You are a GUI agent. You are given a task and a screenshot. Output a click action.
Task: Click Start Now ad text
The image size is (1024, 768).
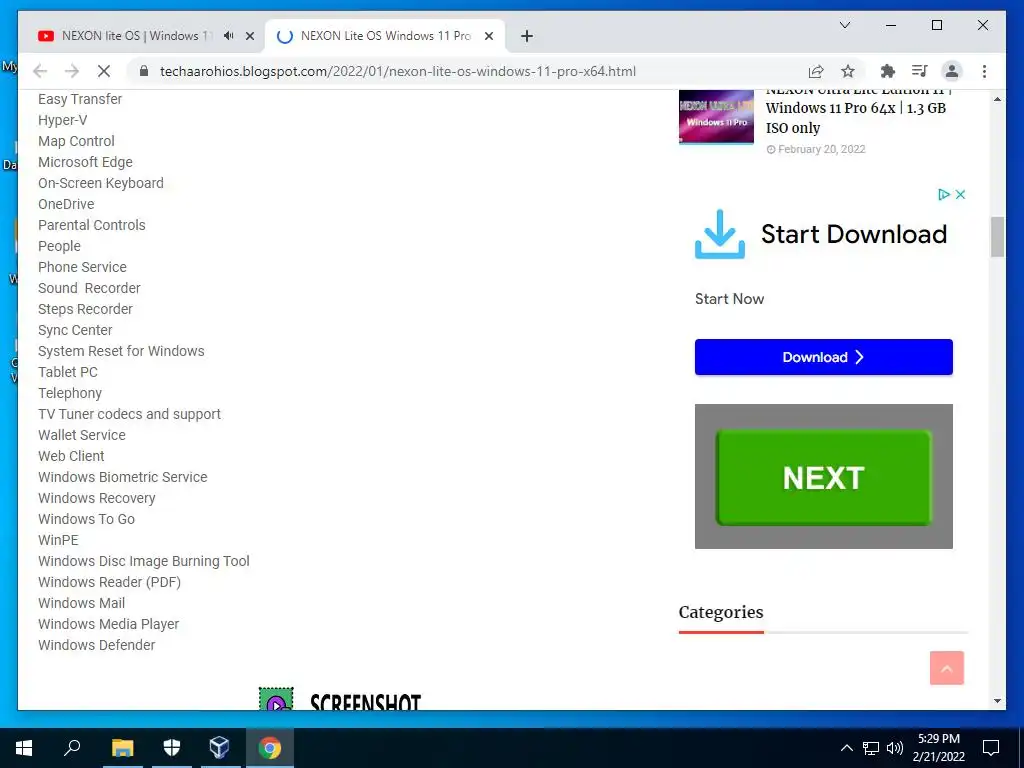tap(729, 299)
